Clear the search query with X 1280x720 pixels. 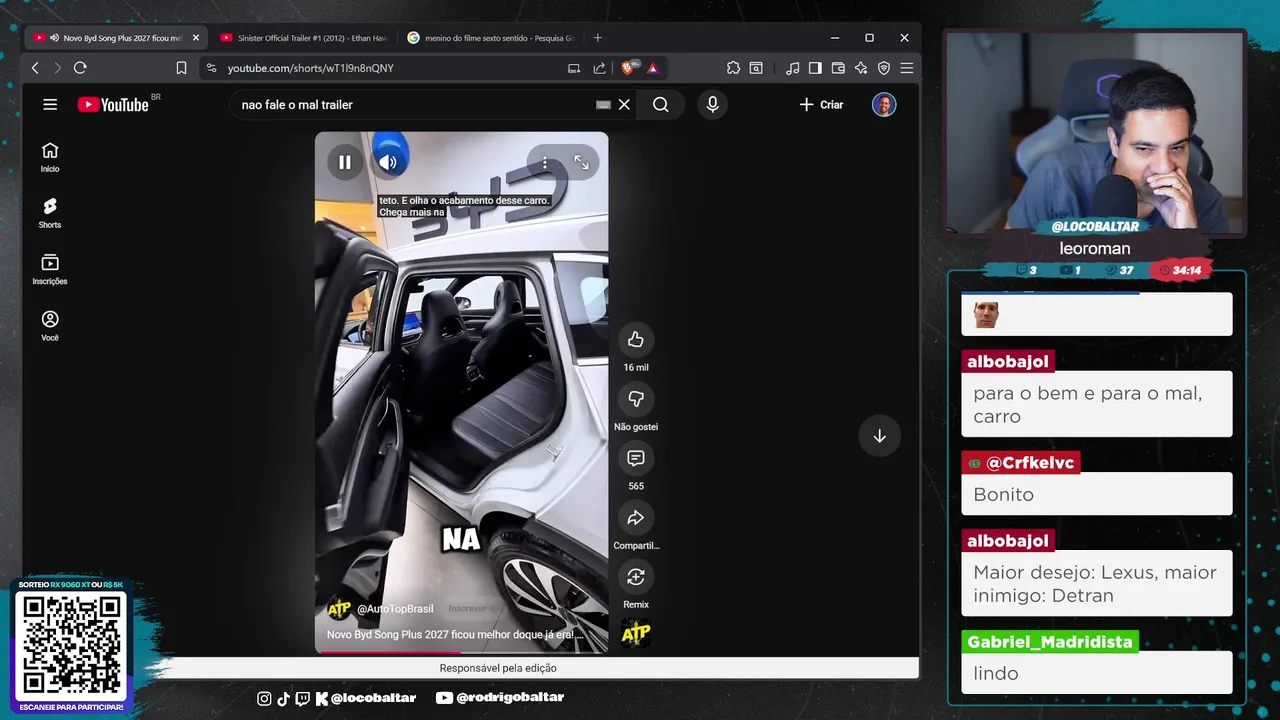624,104
